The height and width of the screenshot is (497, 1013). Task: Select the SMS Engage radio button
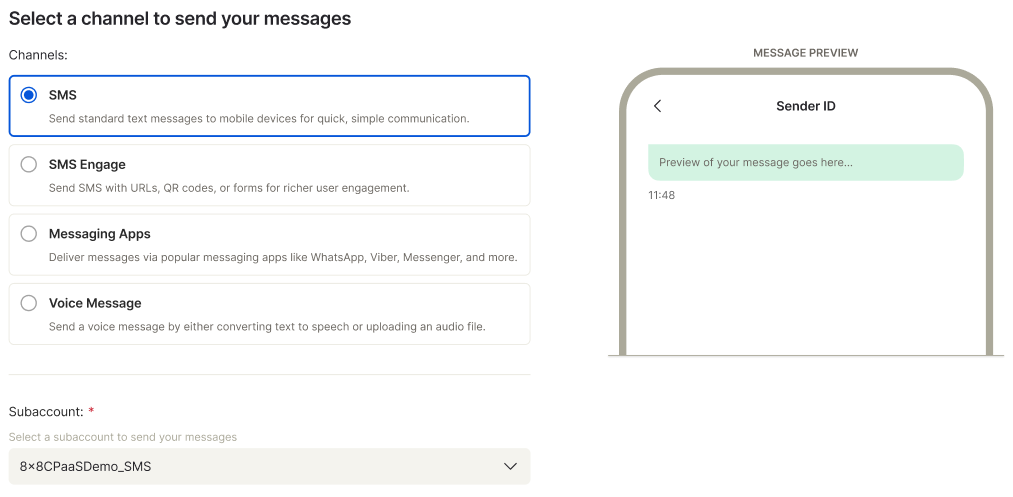tap(29, 164)
